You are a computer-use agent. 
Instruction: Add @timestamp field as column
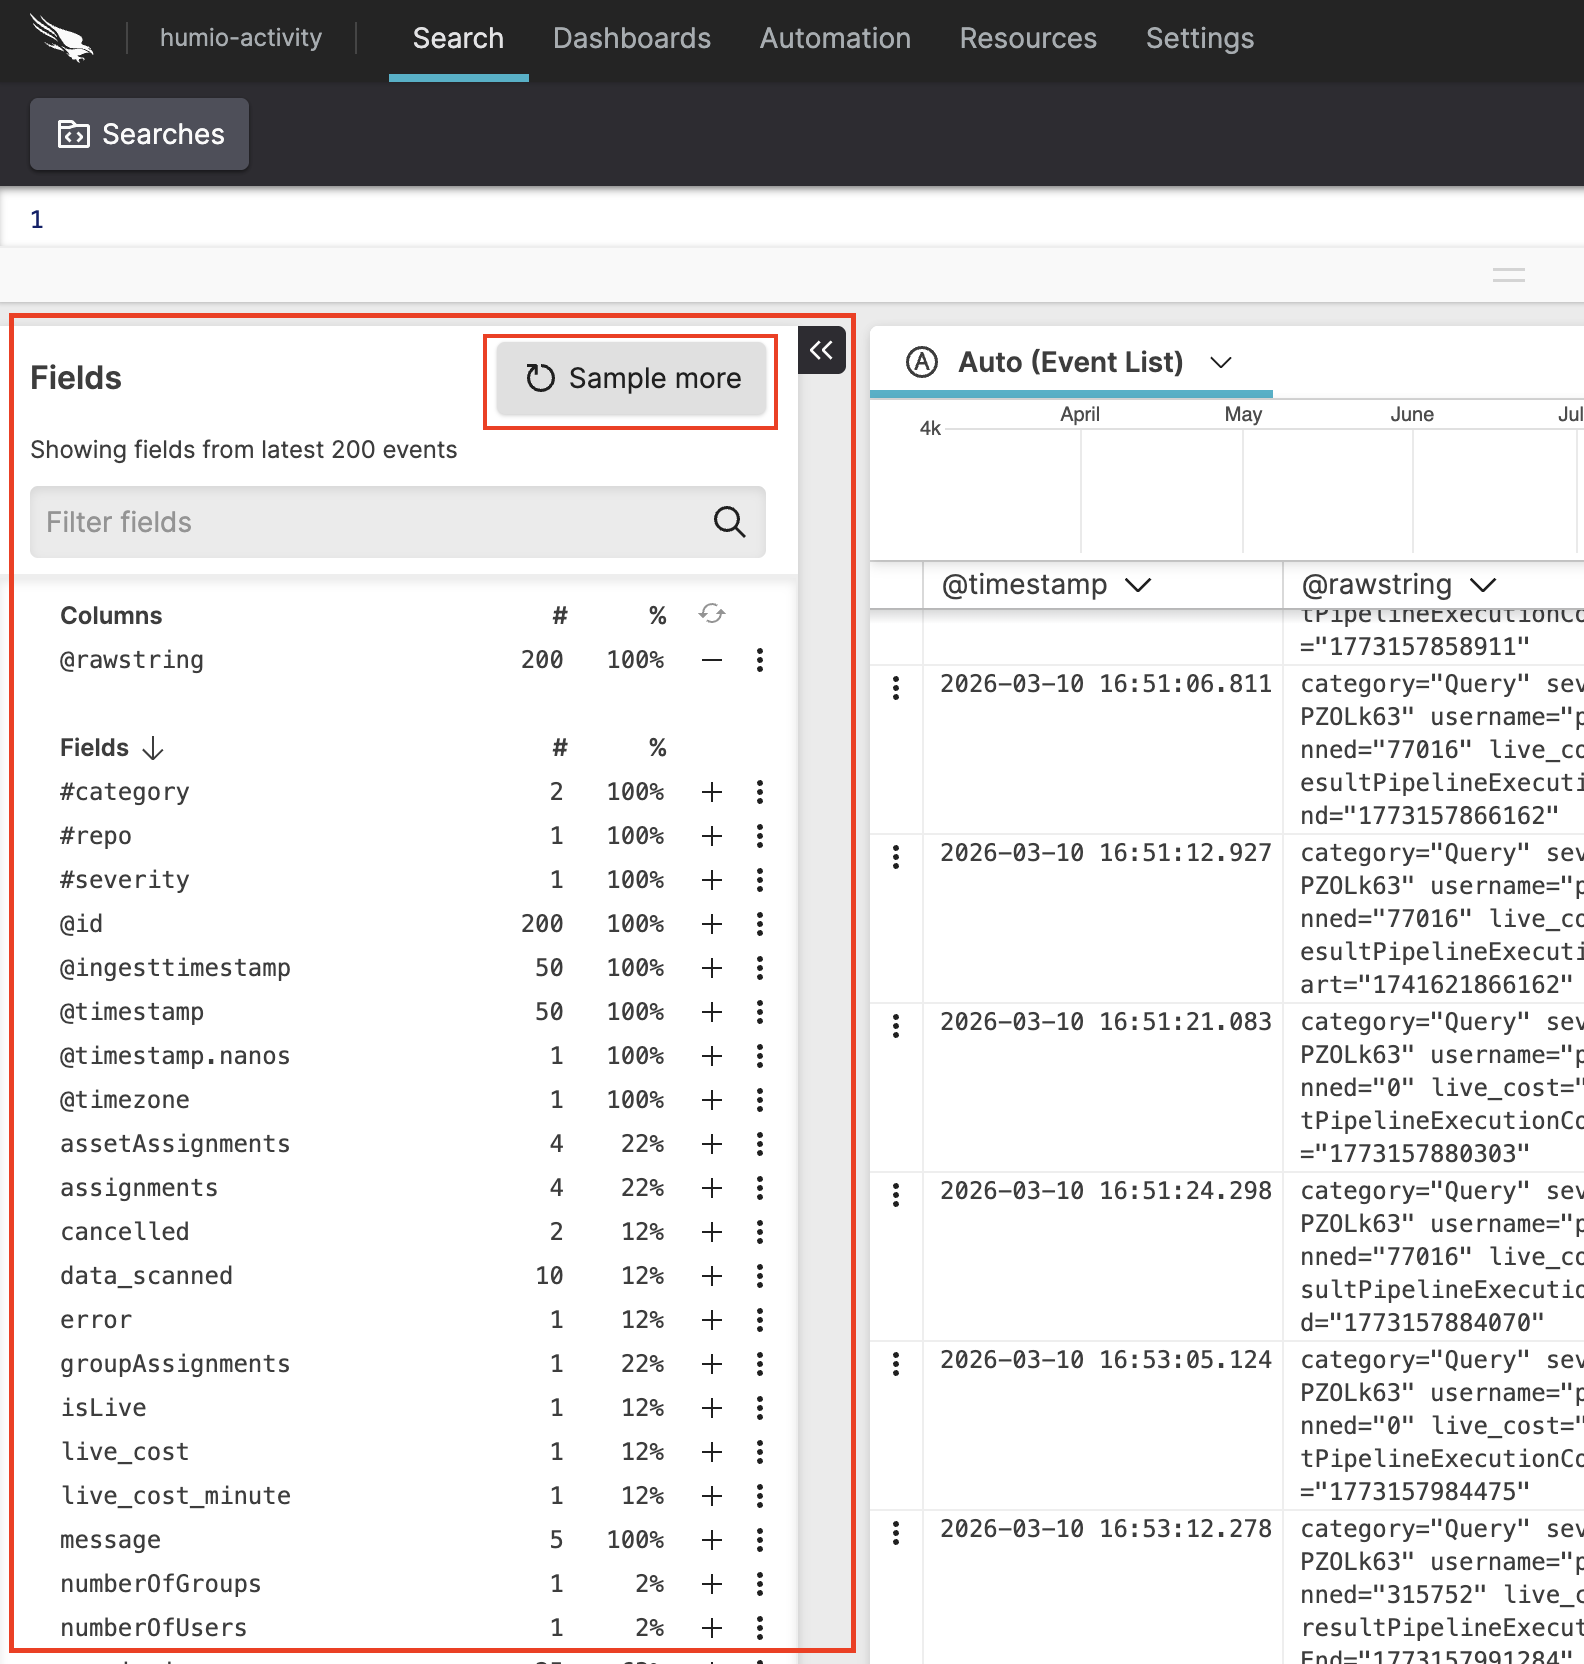point(712,1012)
